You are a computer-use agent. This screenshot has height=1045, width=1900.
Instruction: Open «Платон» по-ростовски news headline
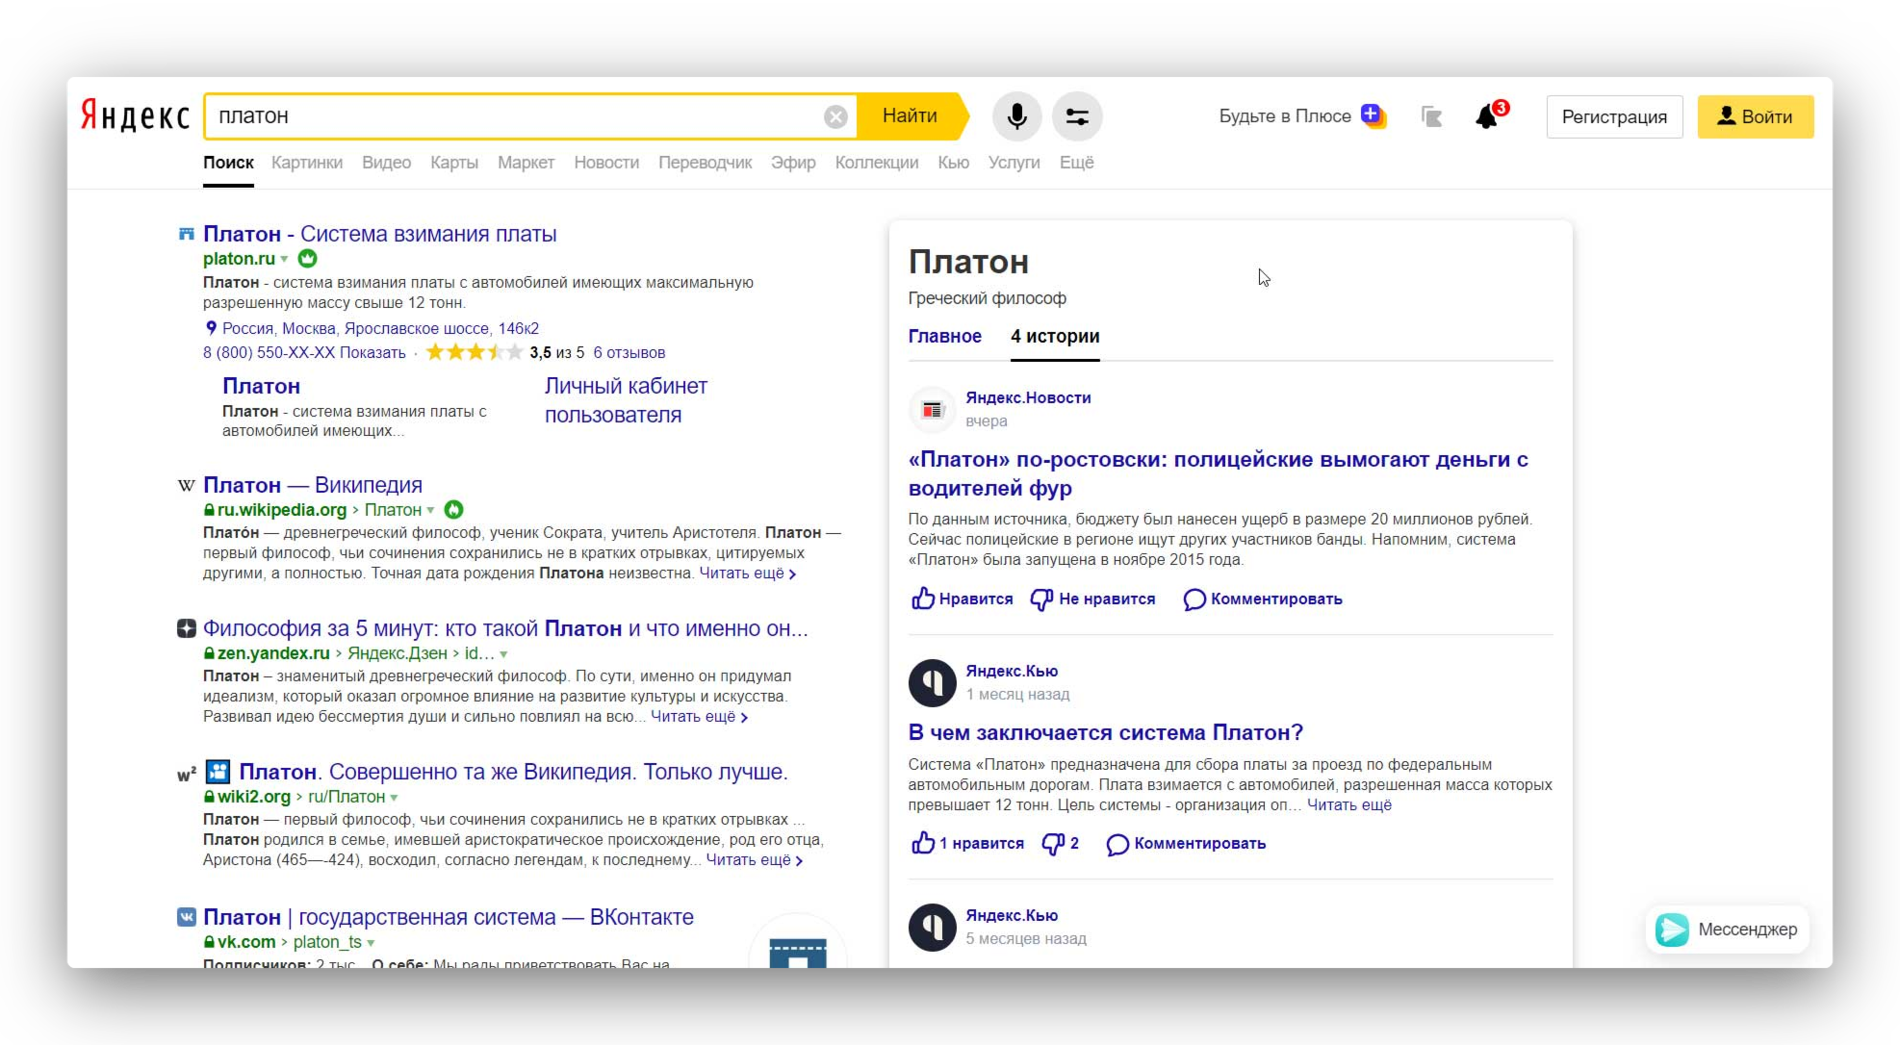coord(1218,474)
